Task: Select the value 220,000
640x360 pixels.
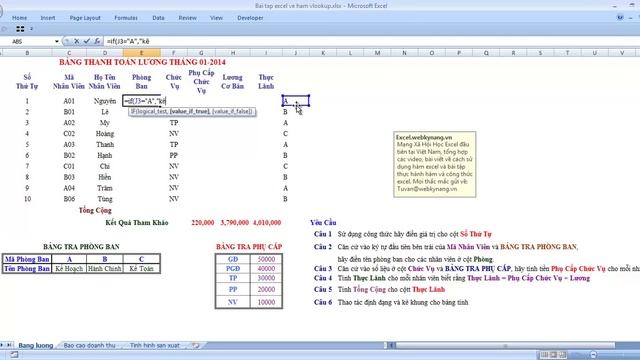Action: (202, 222)
